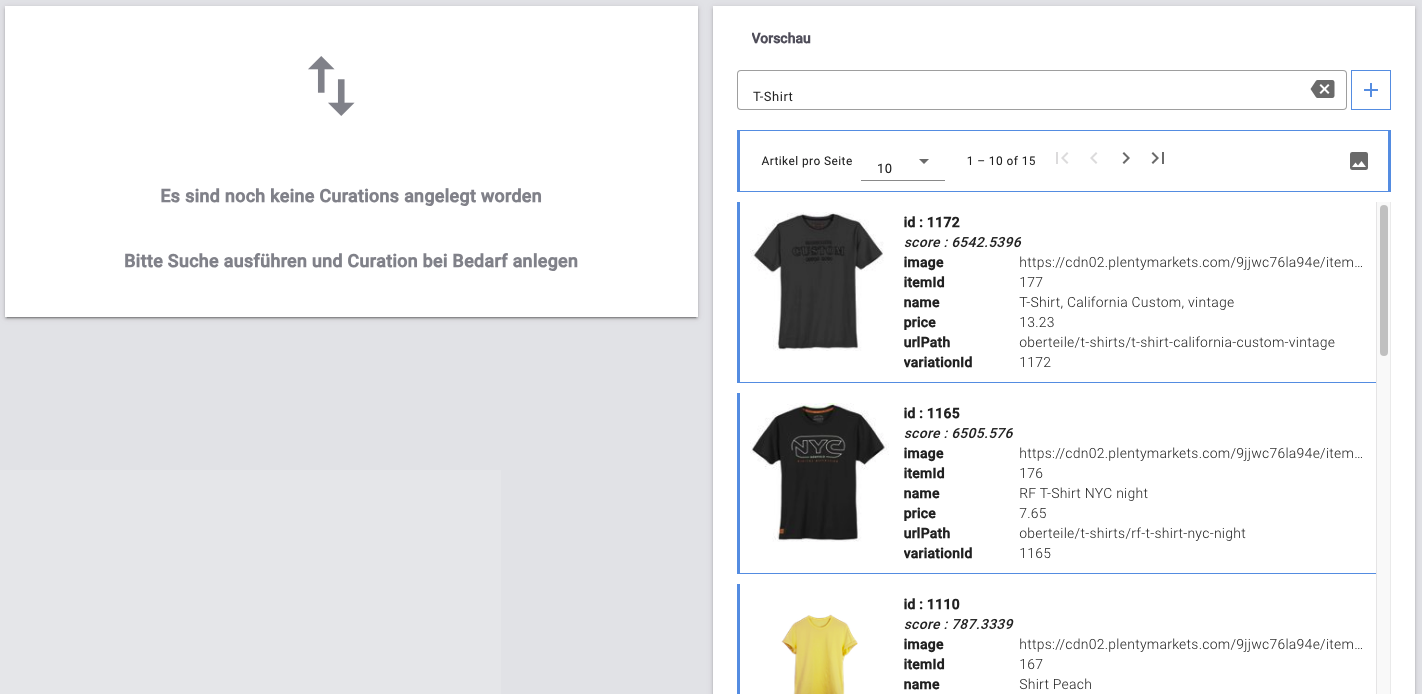Click the price value 13.23

click(x=1035, y=322)
